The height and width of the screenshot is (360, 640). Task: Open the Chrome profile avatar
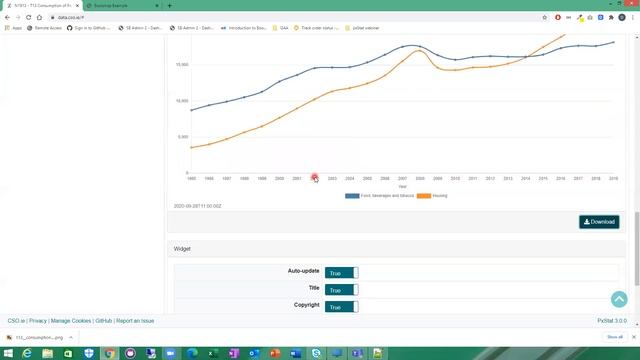click(622, 18)
